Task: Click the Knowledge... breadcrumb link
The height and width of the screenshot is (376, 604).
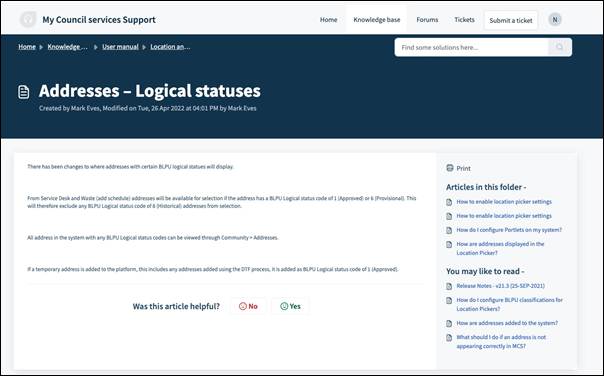Action: pyautogui.click(x=67, y=47)
